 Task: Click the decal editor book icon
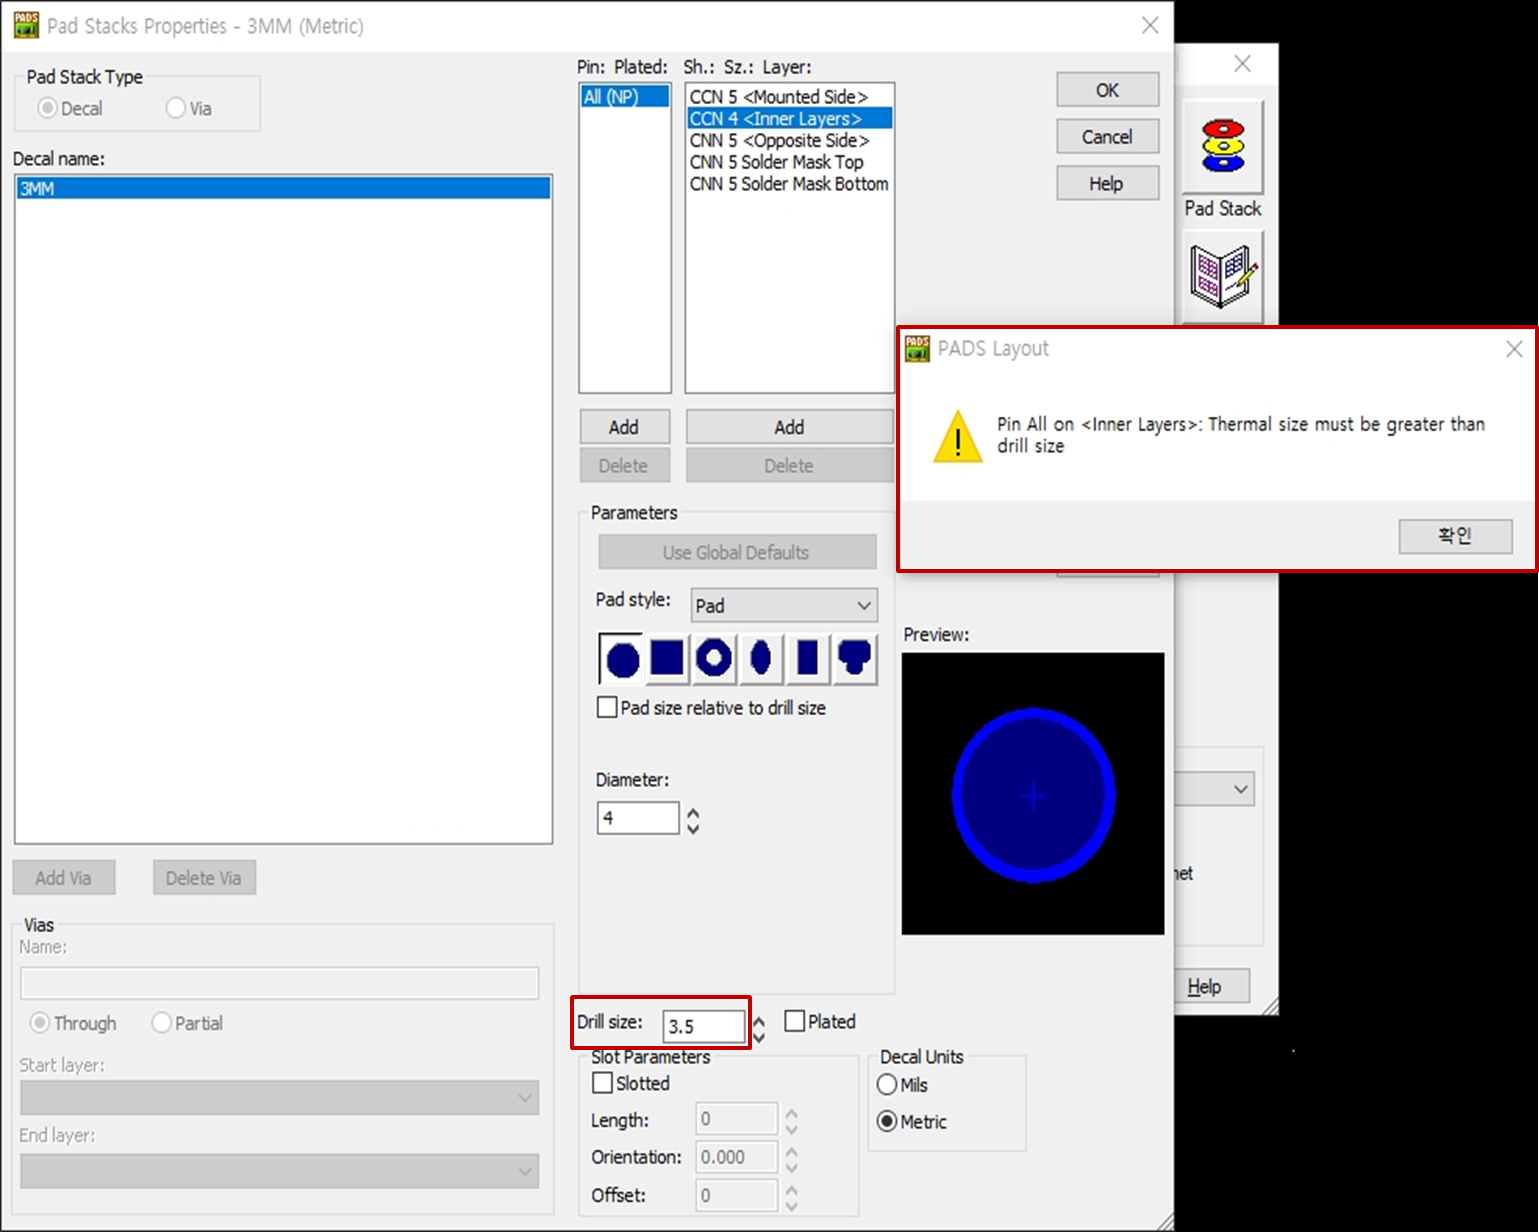coord(1222,276)
